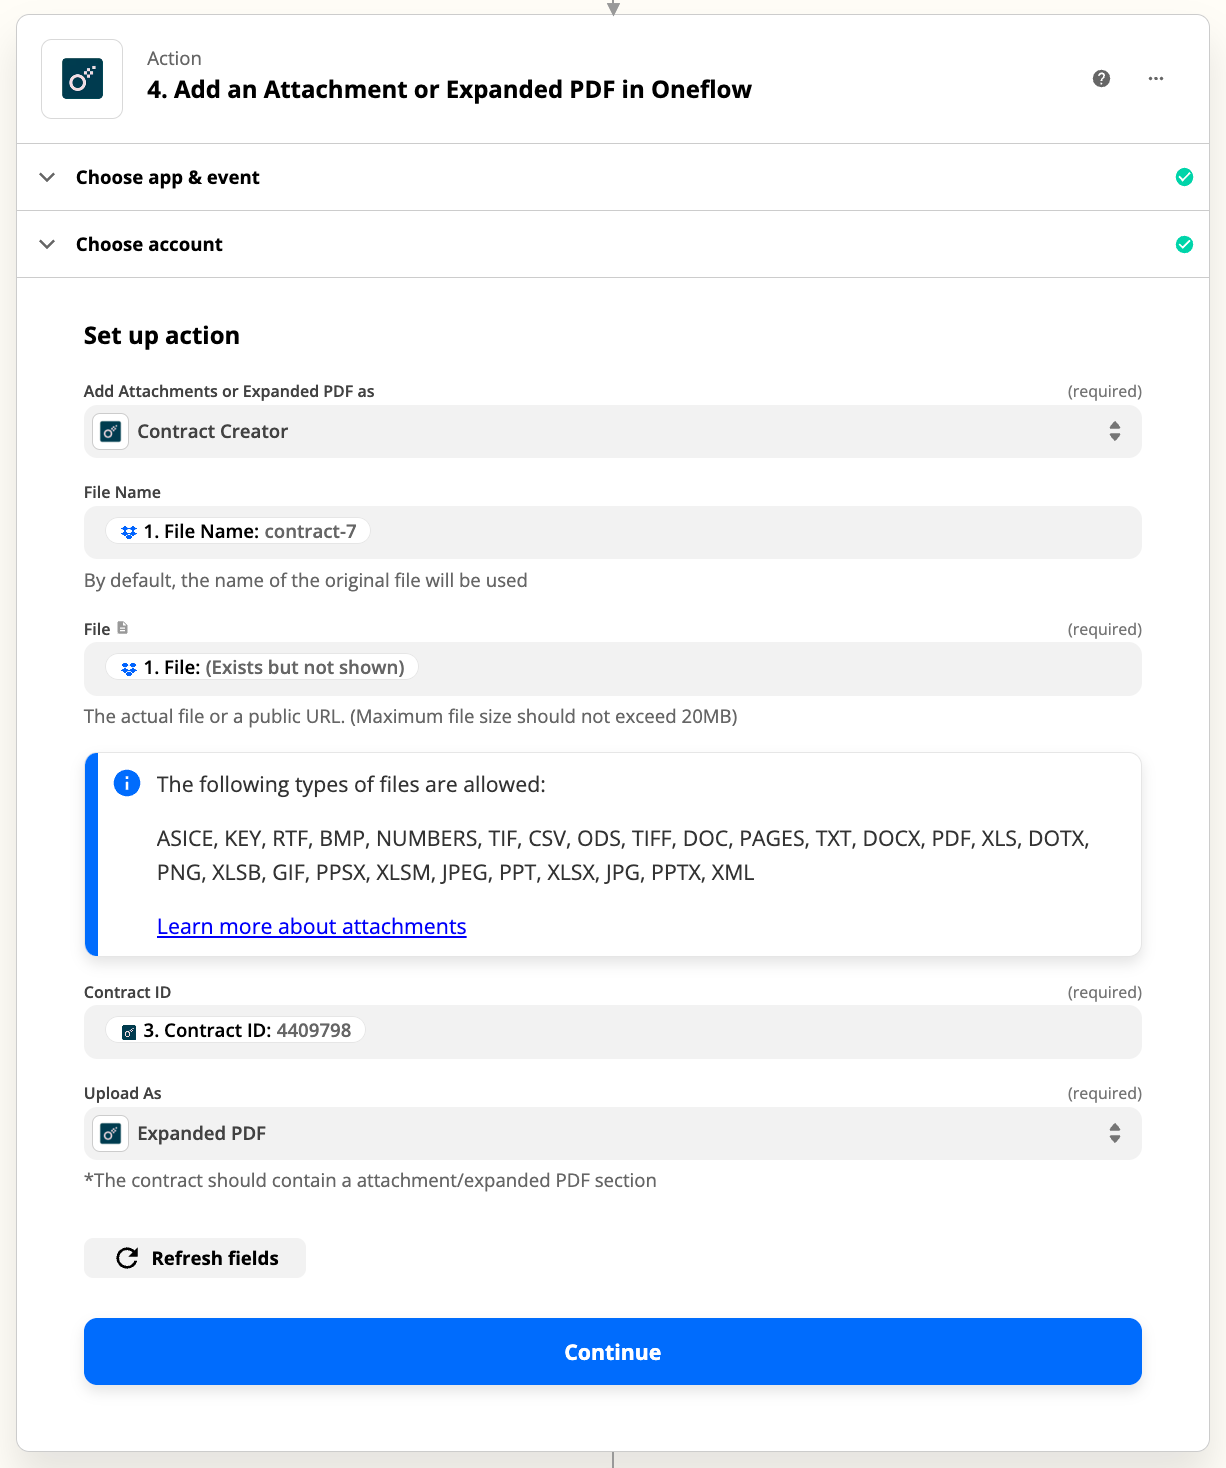Image resolution: width=1226 pixels, height=1468 pixels.
Task: Click the Oneflow icon in Contract ID pill
Action: (x=128, y=1030)
